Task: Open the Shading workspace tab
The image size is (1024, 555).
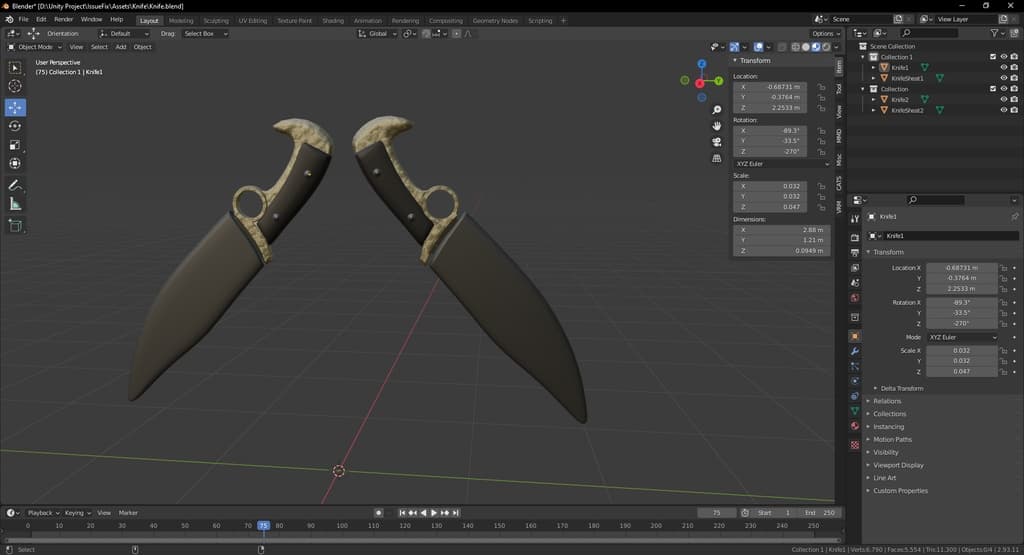Action: point(333,20)
